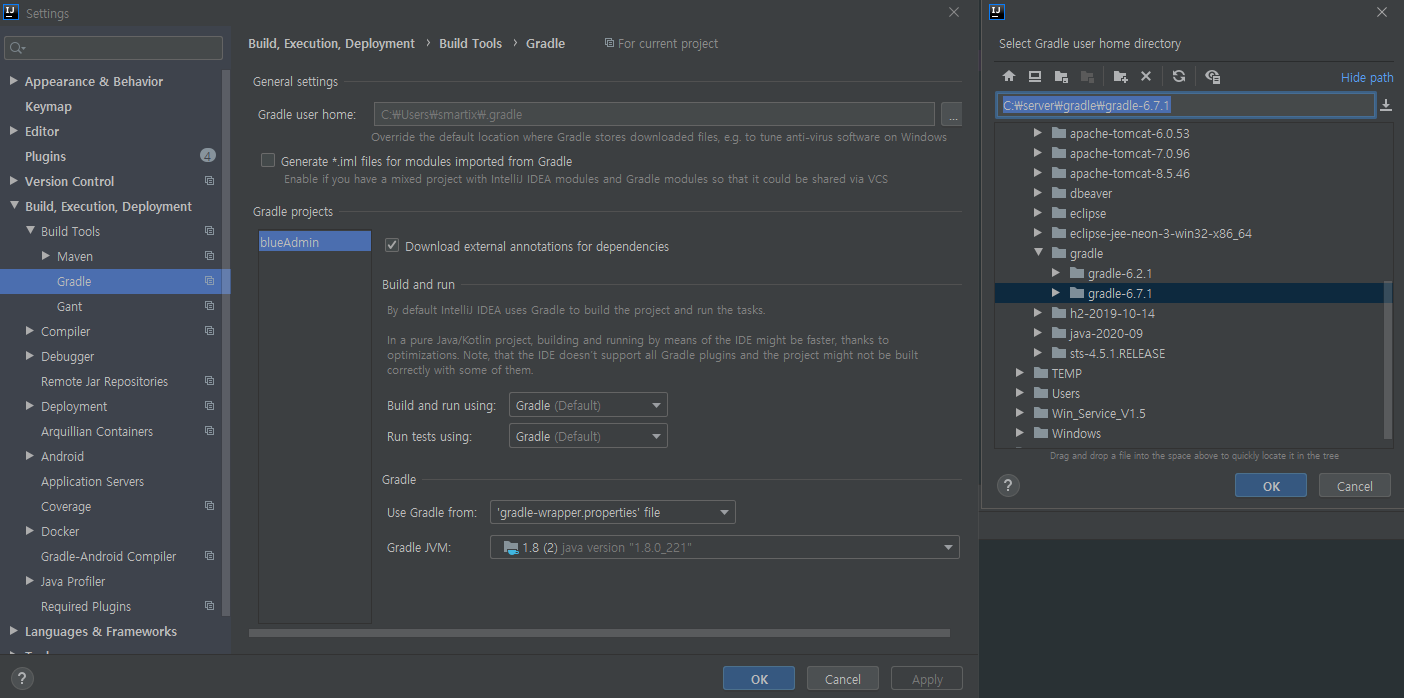The height and width of the screenshot is (698, 1404).
Task: Click the search magnifier icon in Settings
Action: 17,48
